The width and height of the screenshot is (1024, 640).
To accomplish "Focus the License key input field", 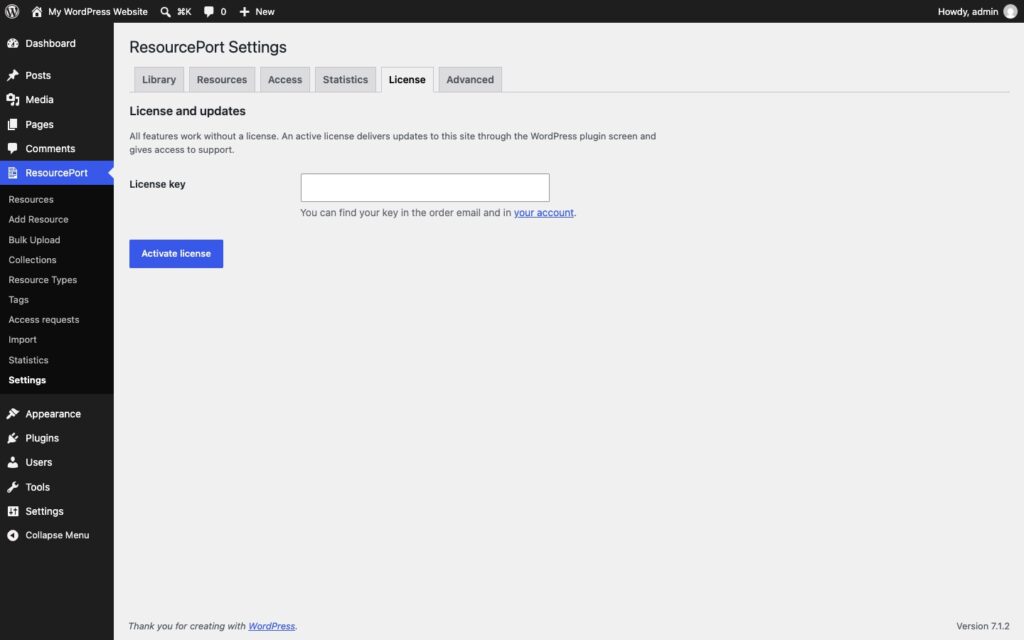I will 425,187.
